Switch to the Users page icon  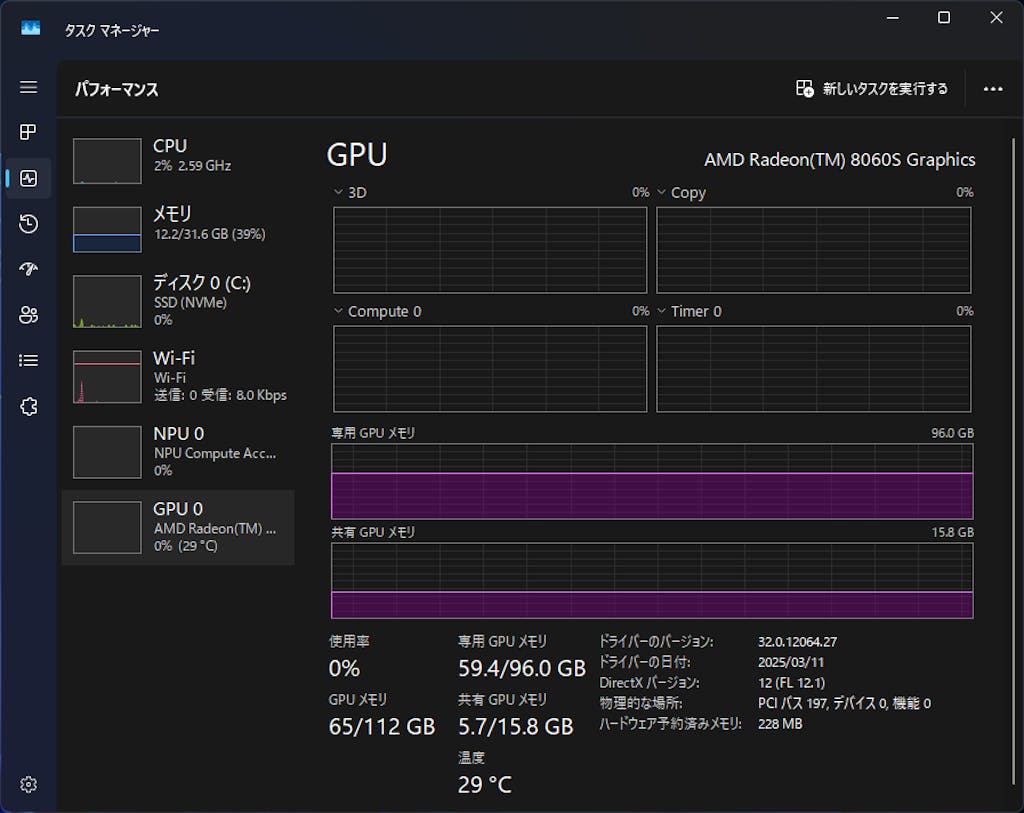[x=28, y=315]
